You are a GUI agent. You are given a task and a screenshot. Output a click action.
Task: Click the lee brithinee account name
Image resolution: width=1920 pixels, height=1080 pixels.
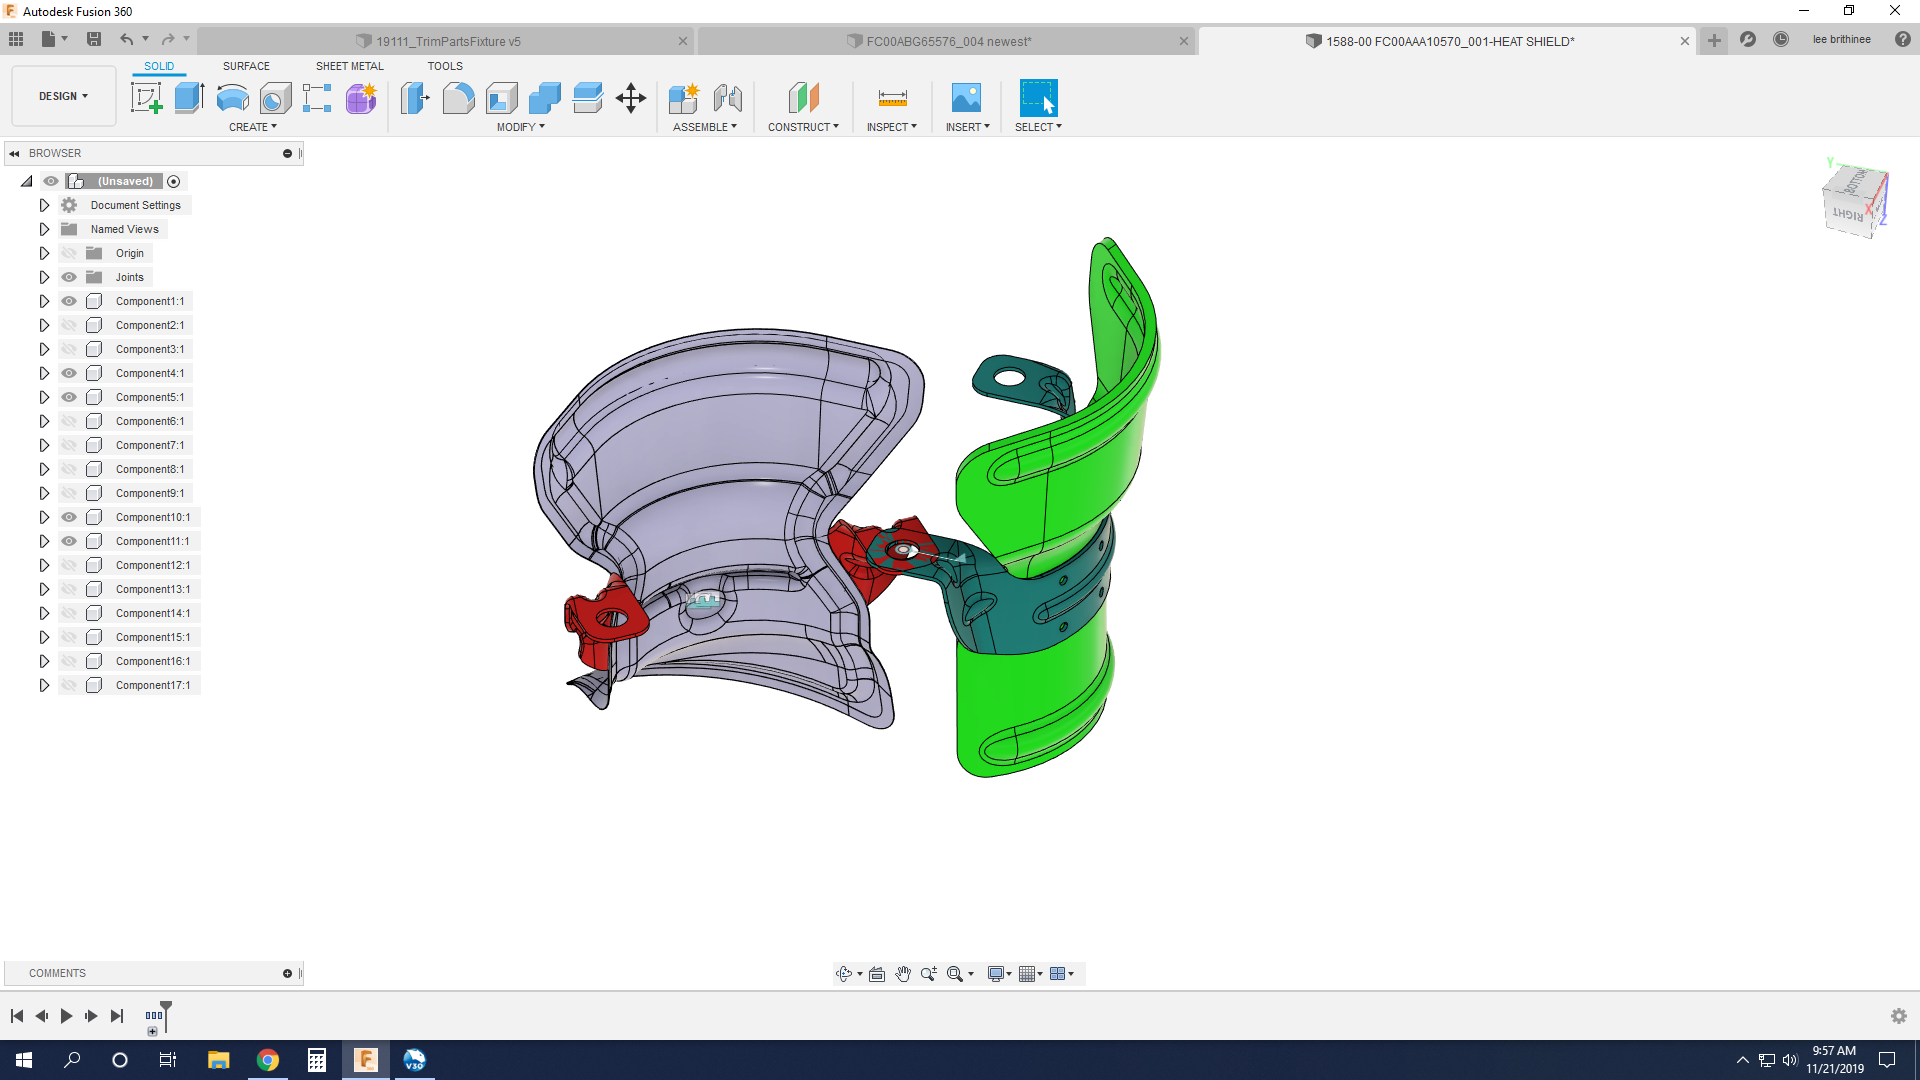pos(1843,39)
